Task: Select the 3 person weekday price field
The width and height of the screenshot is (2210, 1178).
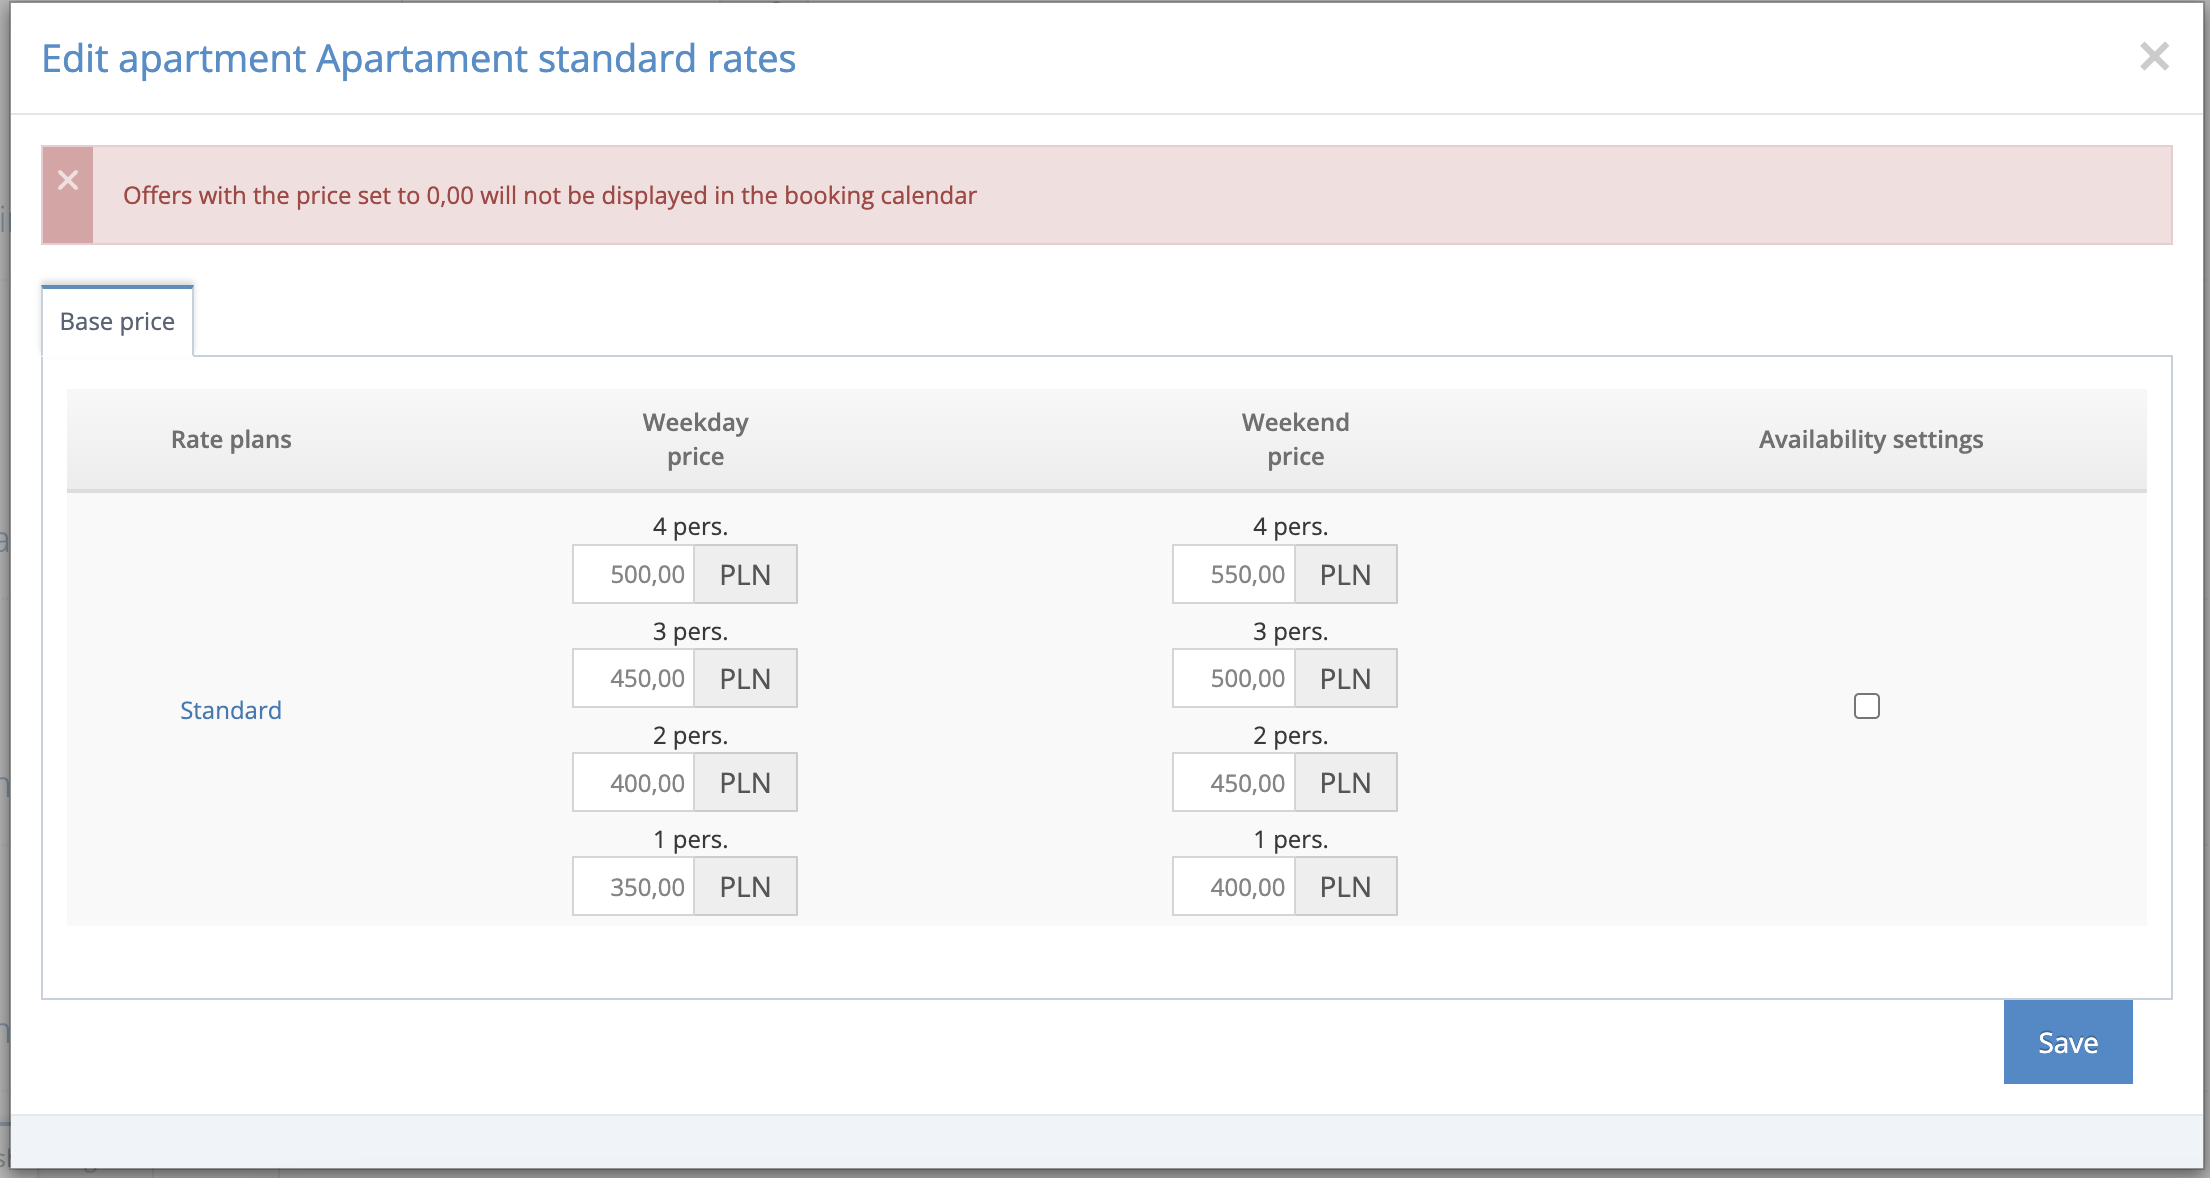Action: (633, 678)
